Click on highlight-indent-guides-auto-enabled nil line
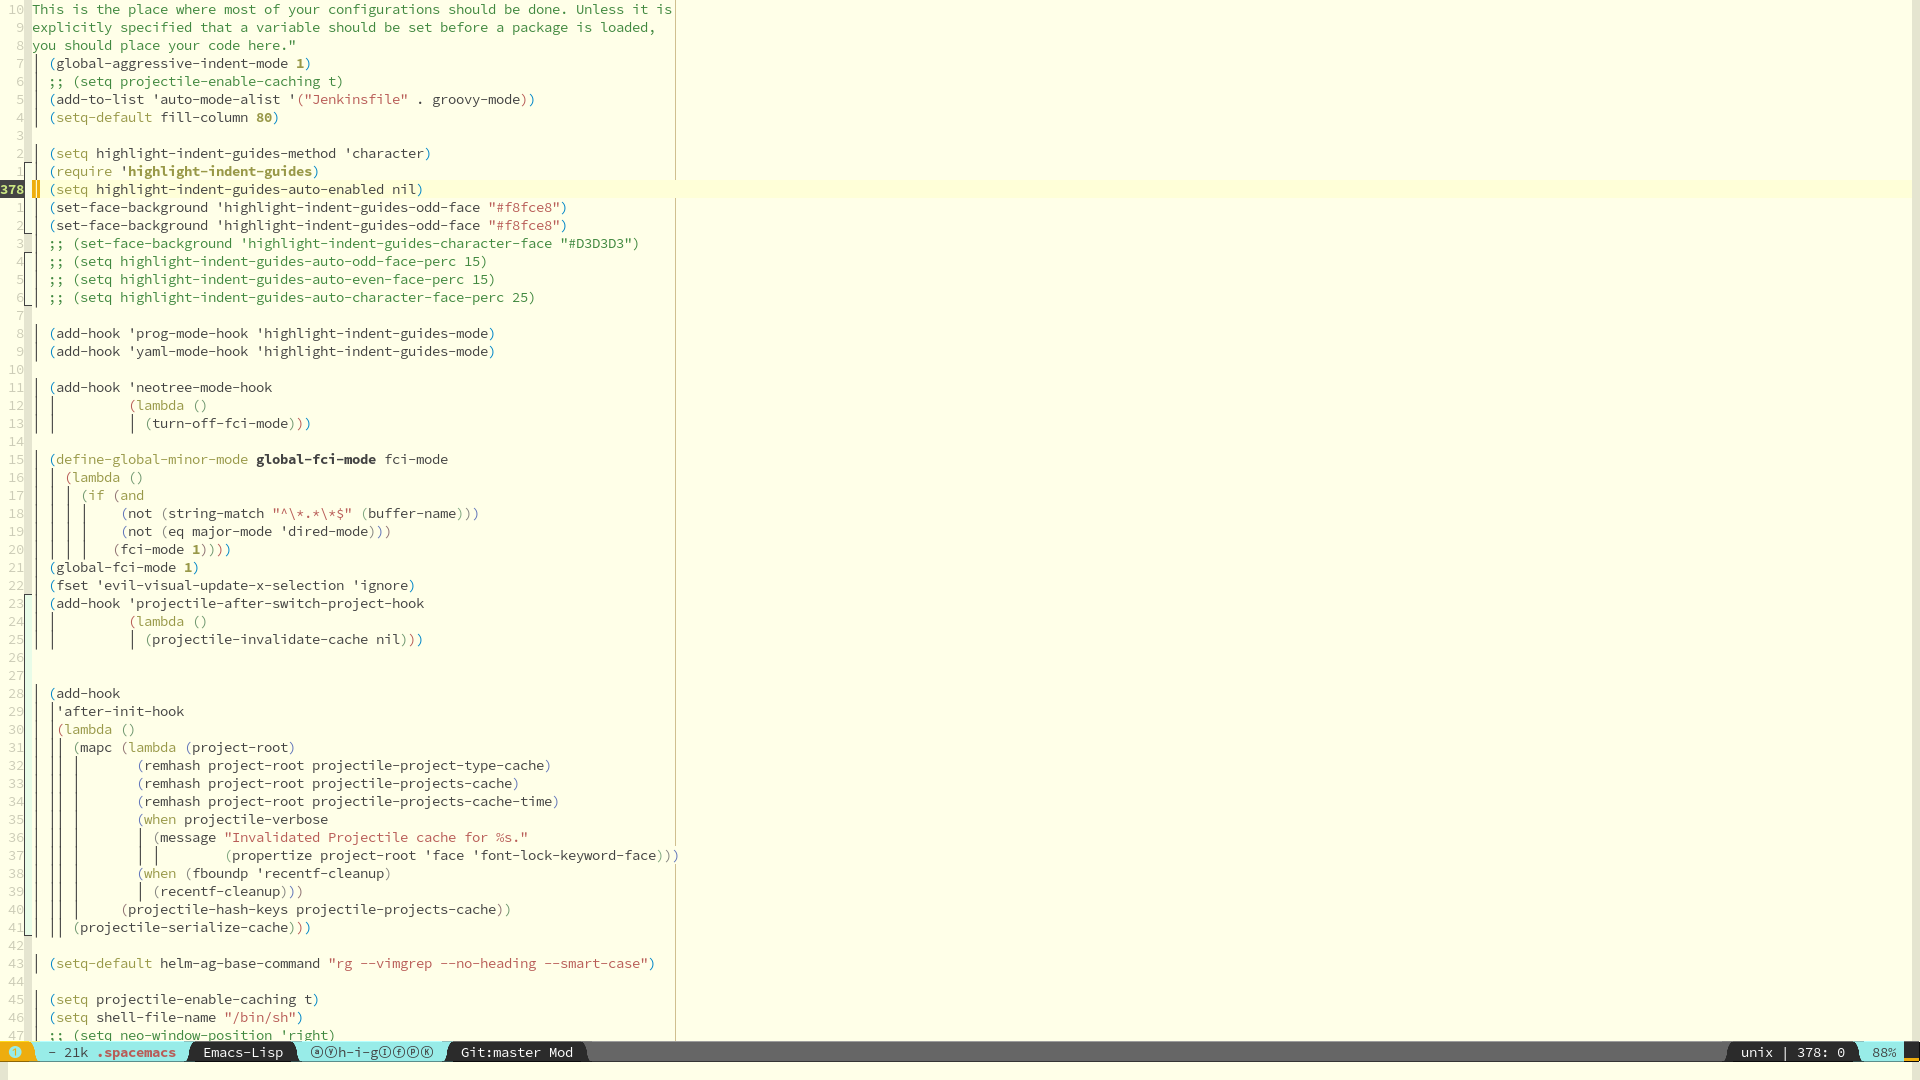The image size is (1920, 1080). click(x=236, y=189)
